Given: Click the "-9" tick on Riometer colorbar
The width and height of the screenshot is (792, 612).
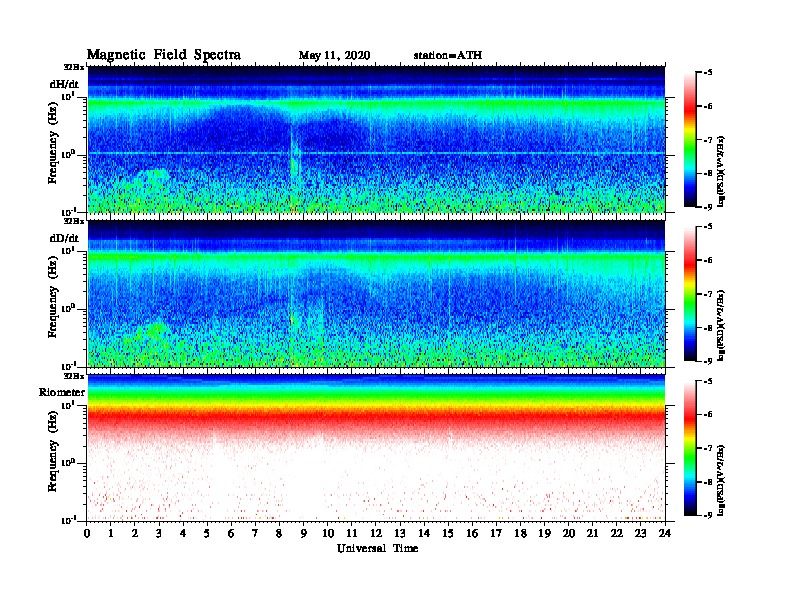Looking at the screenshot, I should 707,515.
